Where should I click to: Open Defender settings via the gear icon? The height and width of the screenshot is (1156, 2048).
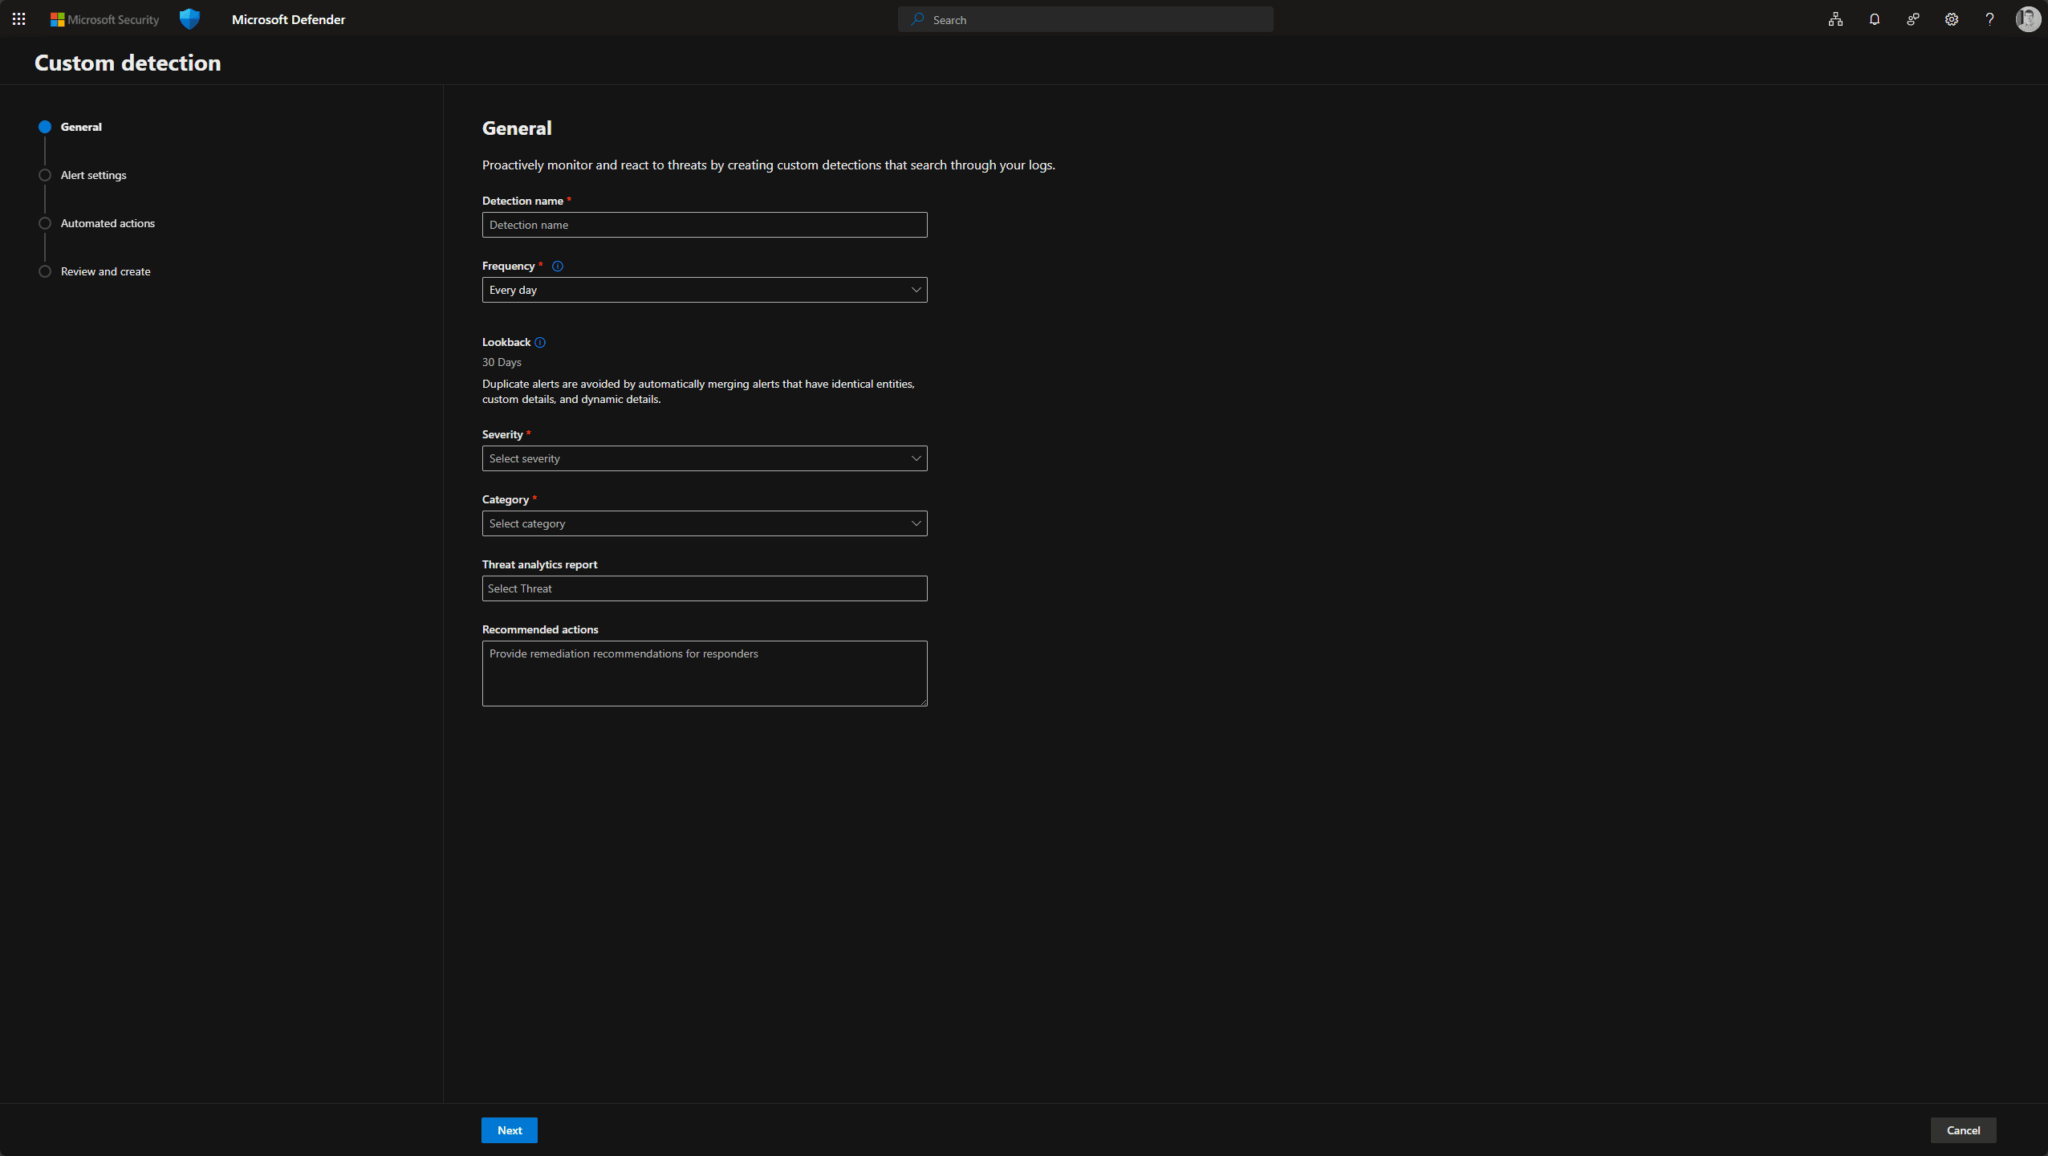1951,19
